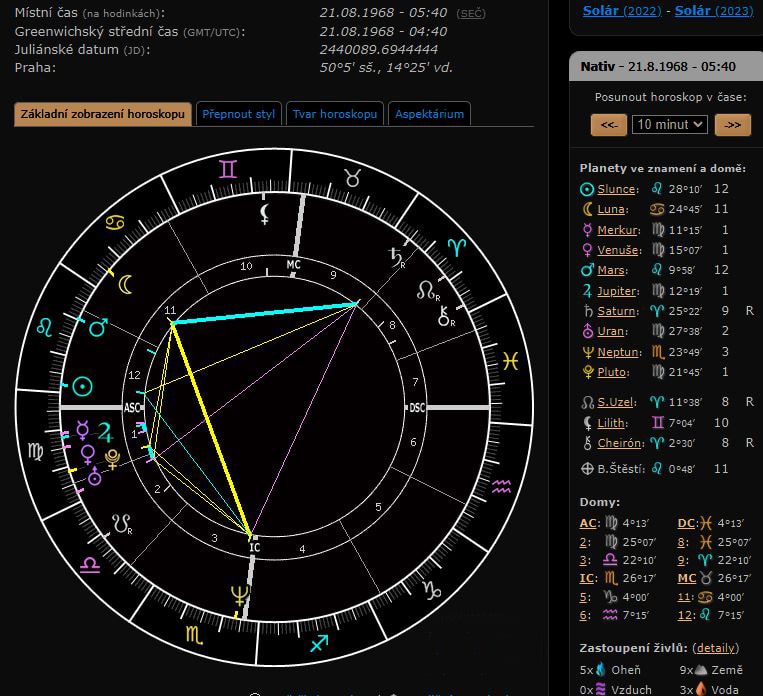Screen dimensions: 763x696
Task: Click the Uranus symbol icon next to Uran
Action: 588,331
